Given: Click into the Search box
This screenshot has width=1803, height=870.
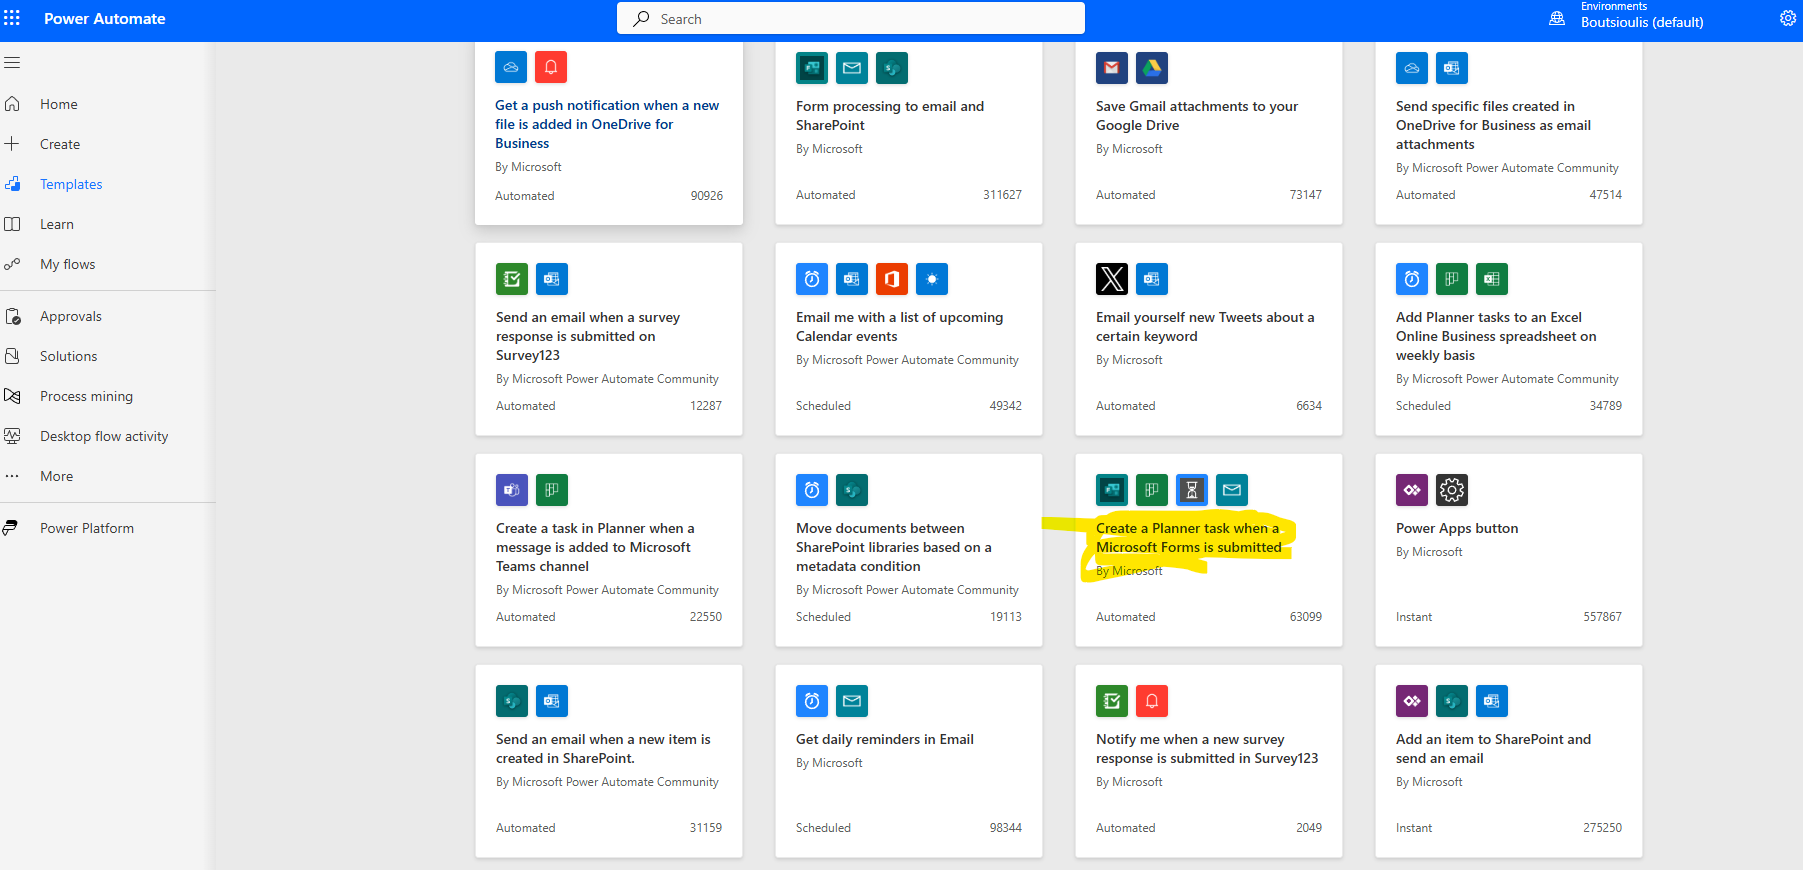Looking at the screenshot, I should click(851, 18).
